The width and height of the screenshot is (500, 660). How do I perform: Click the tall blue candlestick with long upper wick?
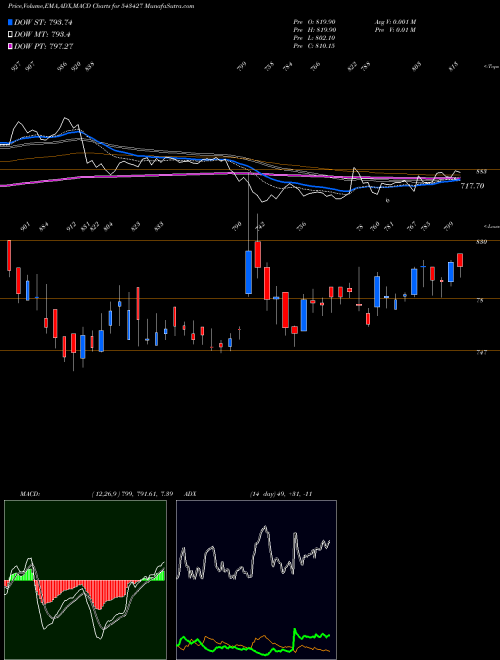click(x=249, y=272)
